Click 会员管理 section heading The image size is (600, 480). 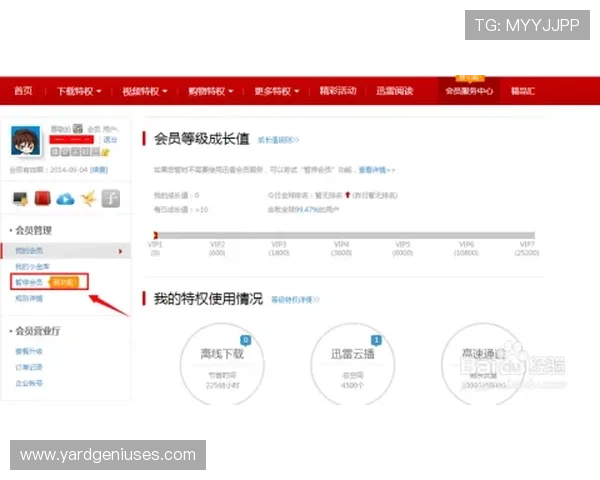pyautogui.click(x=34, y=230)
